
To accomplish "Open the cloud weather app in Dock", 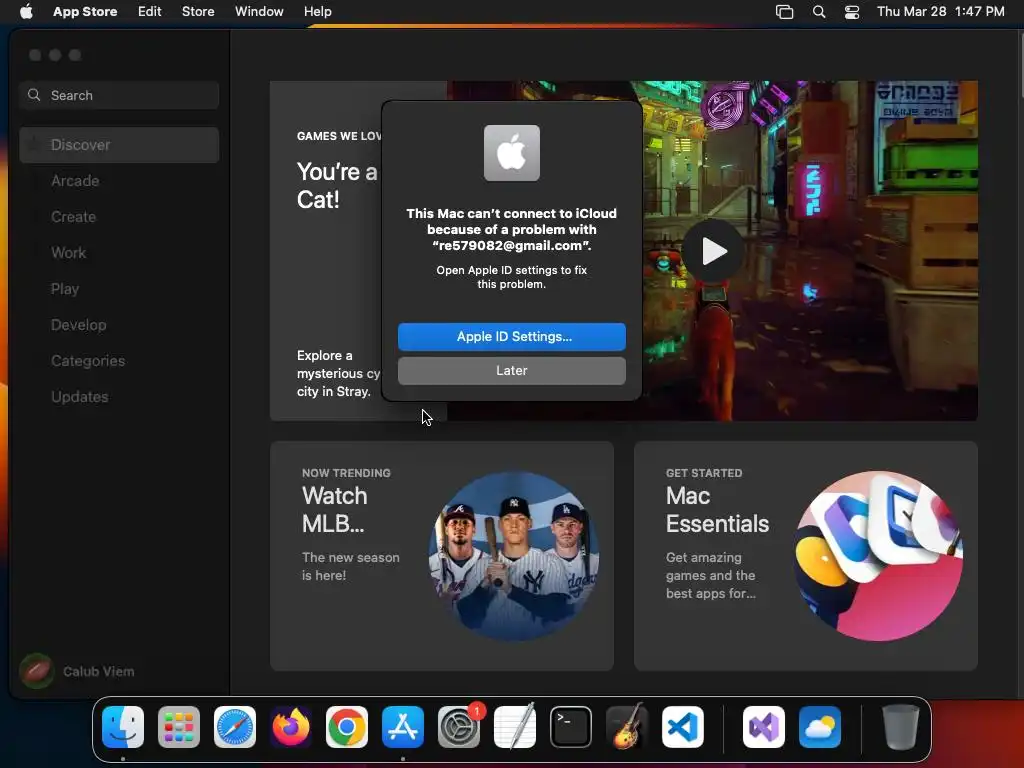I will pos(820,727).
